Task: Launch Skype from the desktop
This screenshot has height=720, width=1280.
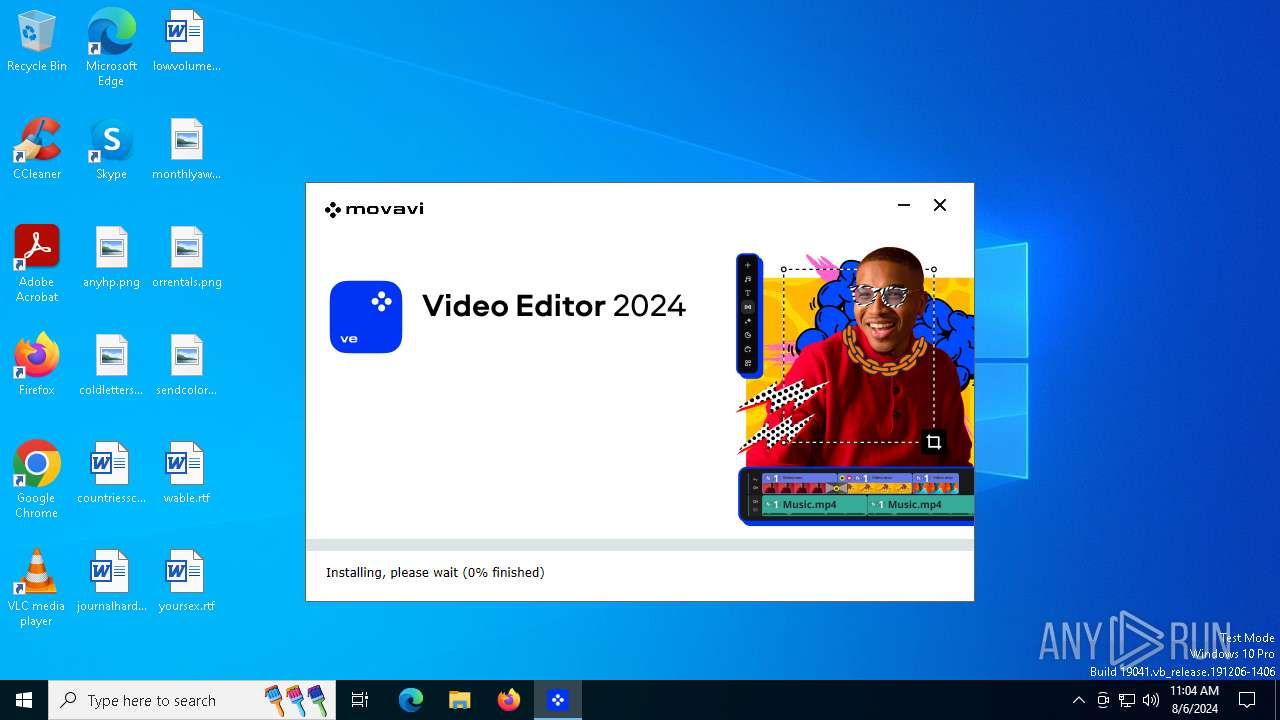Action: pos(111,149)
